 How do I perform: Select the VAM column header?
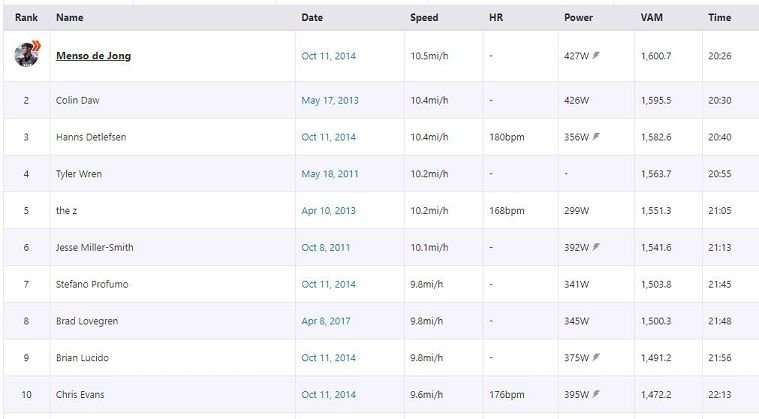tap(652, 17)
